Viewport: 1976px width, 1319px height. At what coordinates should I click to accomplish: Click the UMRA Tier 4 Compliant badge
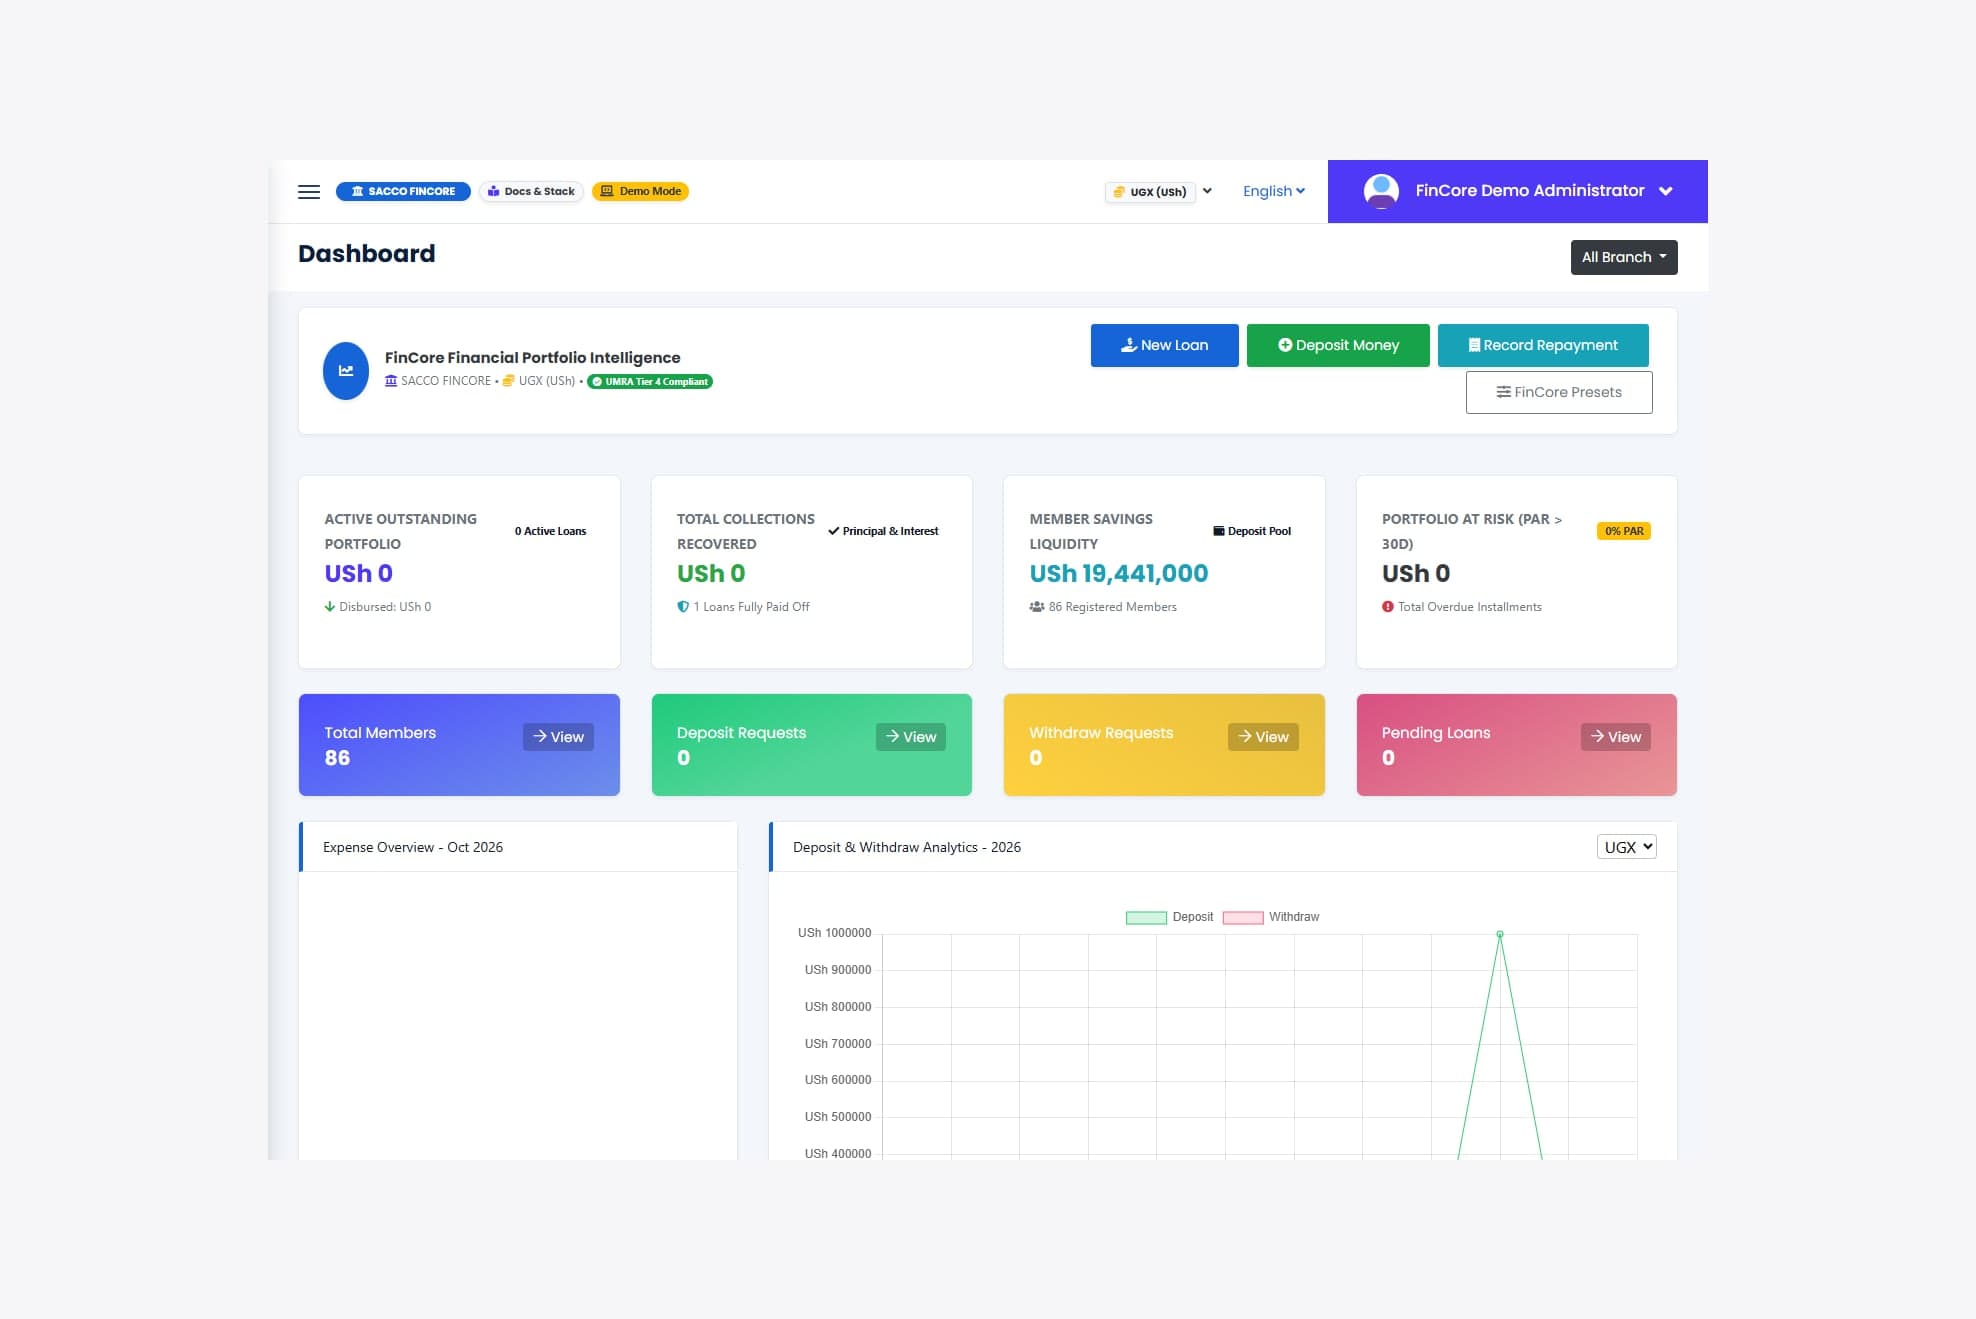(x=650, y=381)
